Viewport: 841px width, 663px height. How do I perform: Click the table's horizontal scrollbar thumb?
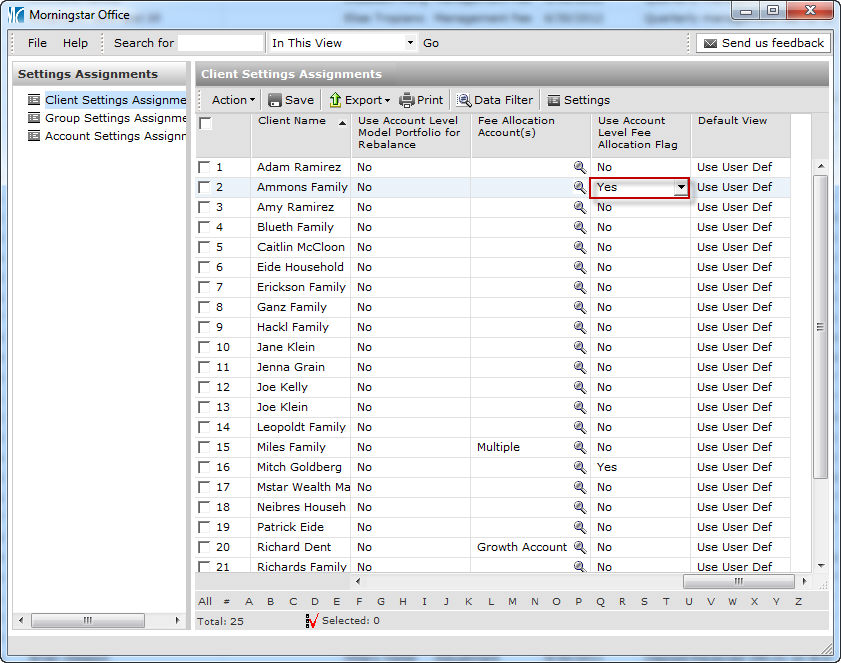point(738,581)
